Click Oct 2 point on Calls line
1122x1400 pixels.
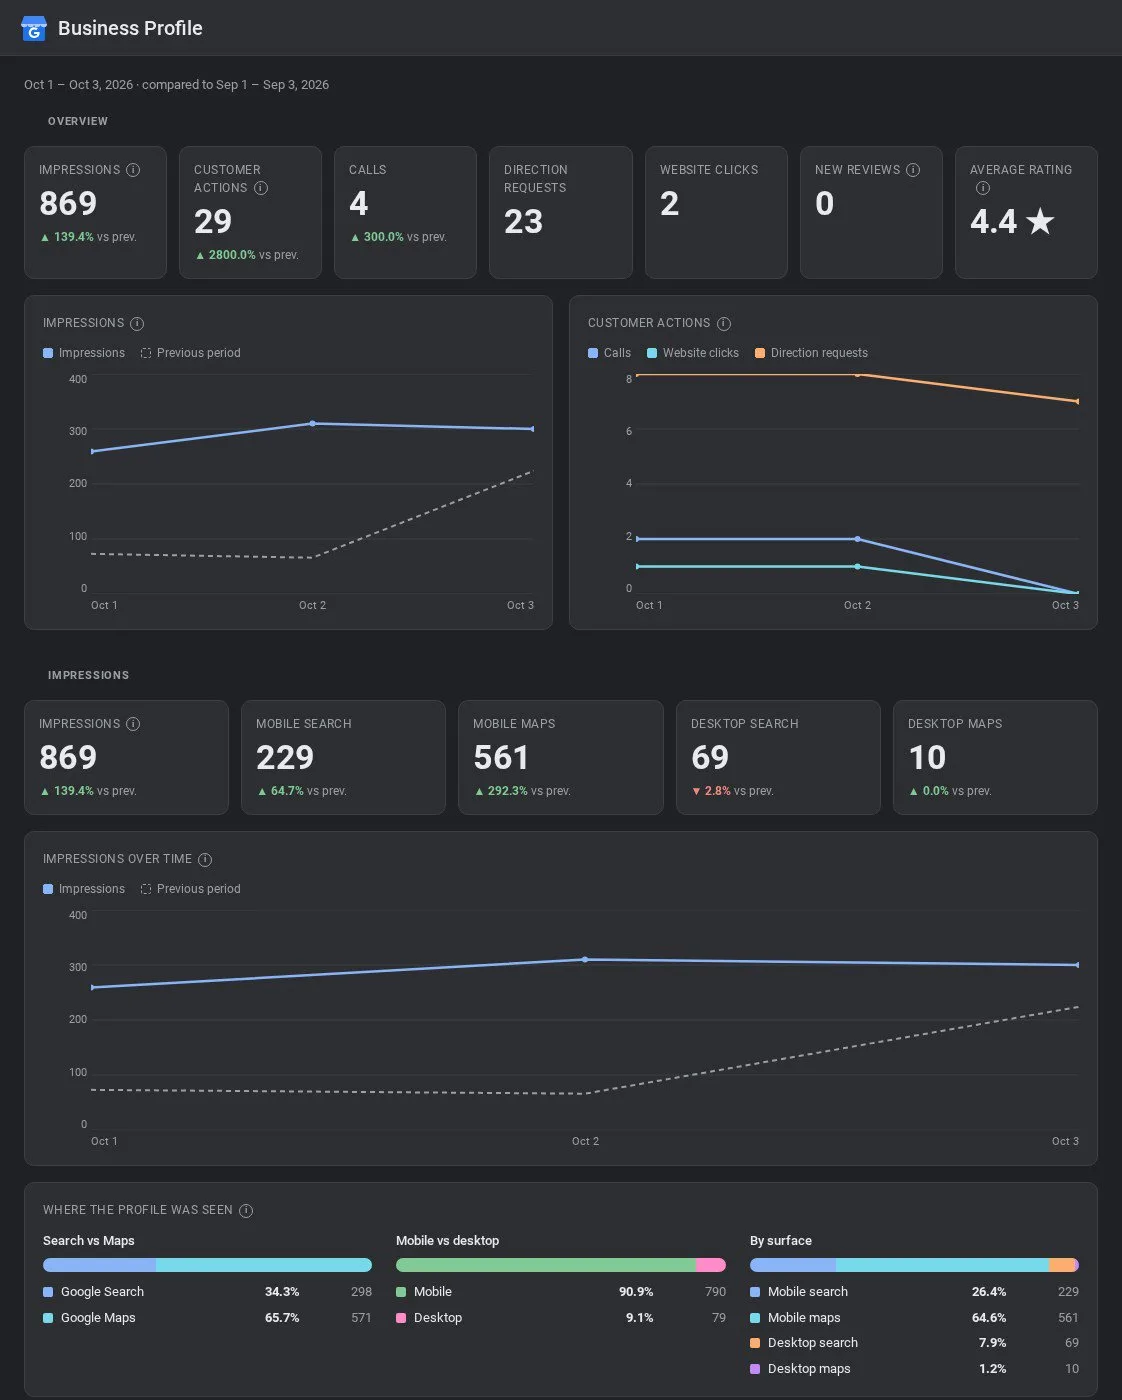click(x=857, y=539)
